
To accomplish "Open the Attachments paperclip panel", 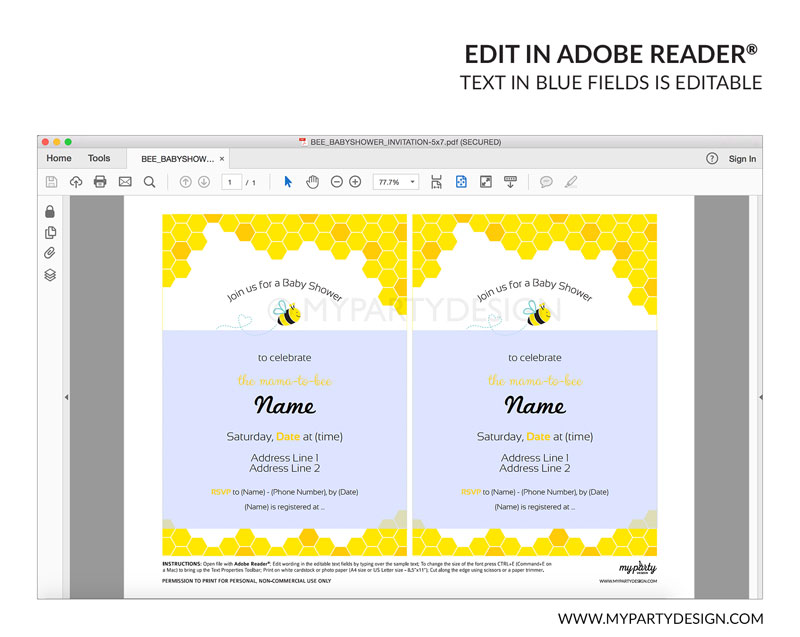I will pyautogui.click(x=50, y=253).
